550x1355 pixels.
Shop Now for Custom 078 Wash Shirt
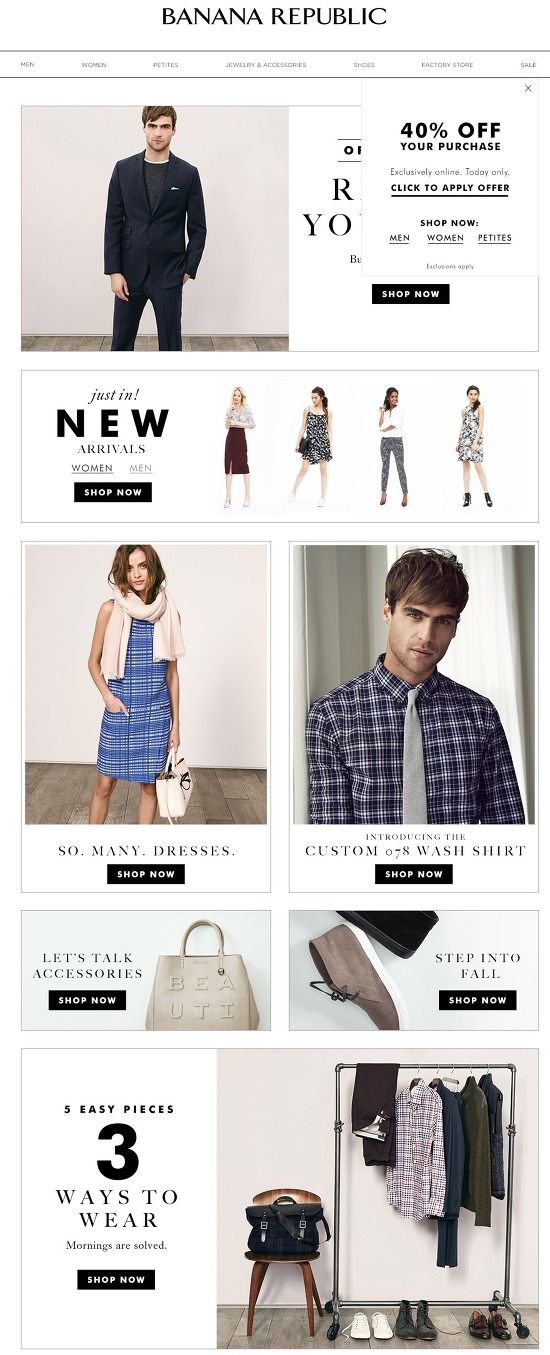click(414, 874)
